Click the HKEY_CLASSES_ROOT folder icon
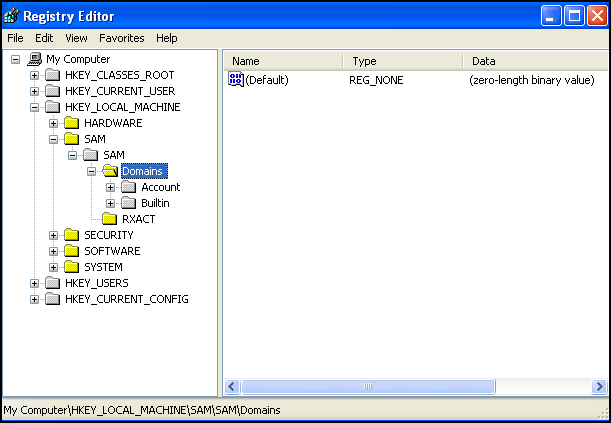 pyautogui.click(x=53, y=75)
